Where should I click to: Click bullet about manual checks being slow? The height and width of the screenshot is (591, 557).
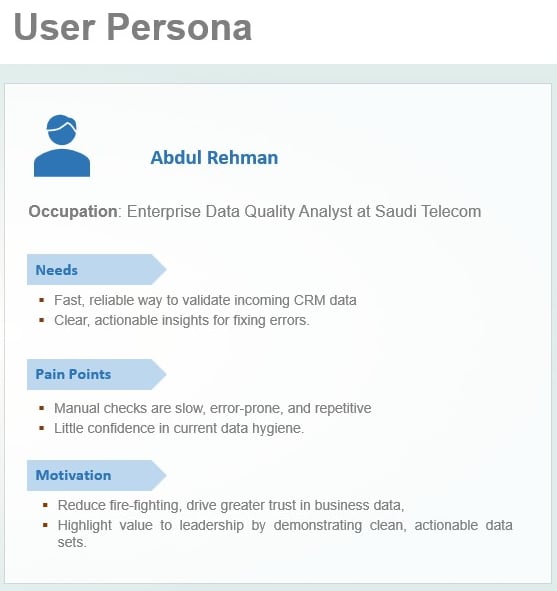[x=213, y=408]
